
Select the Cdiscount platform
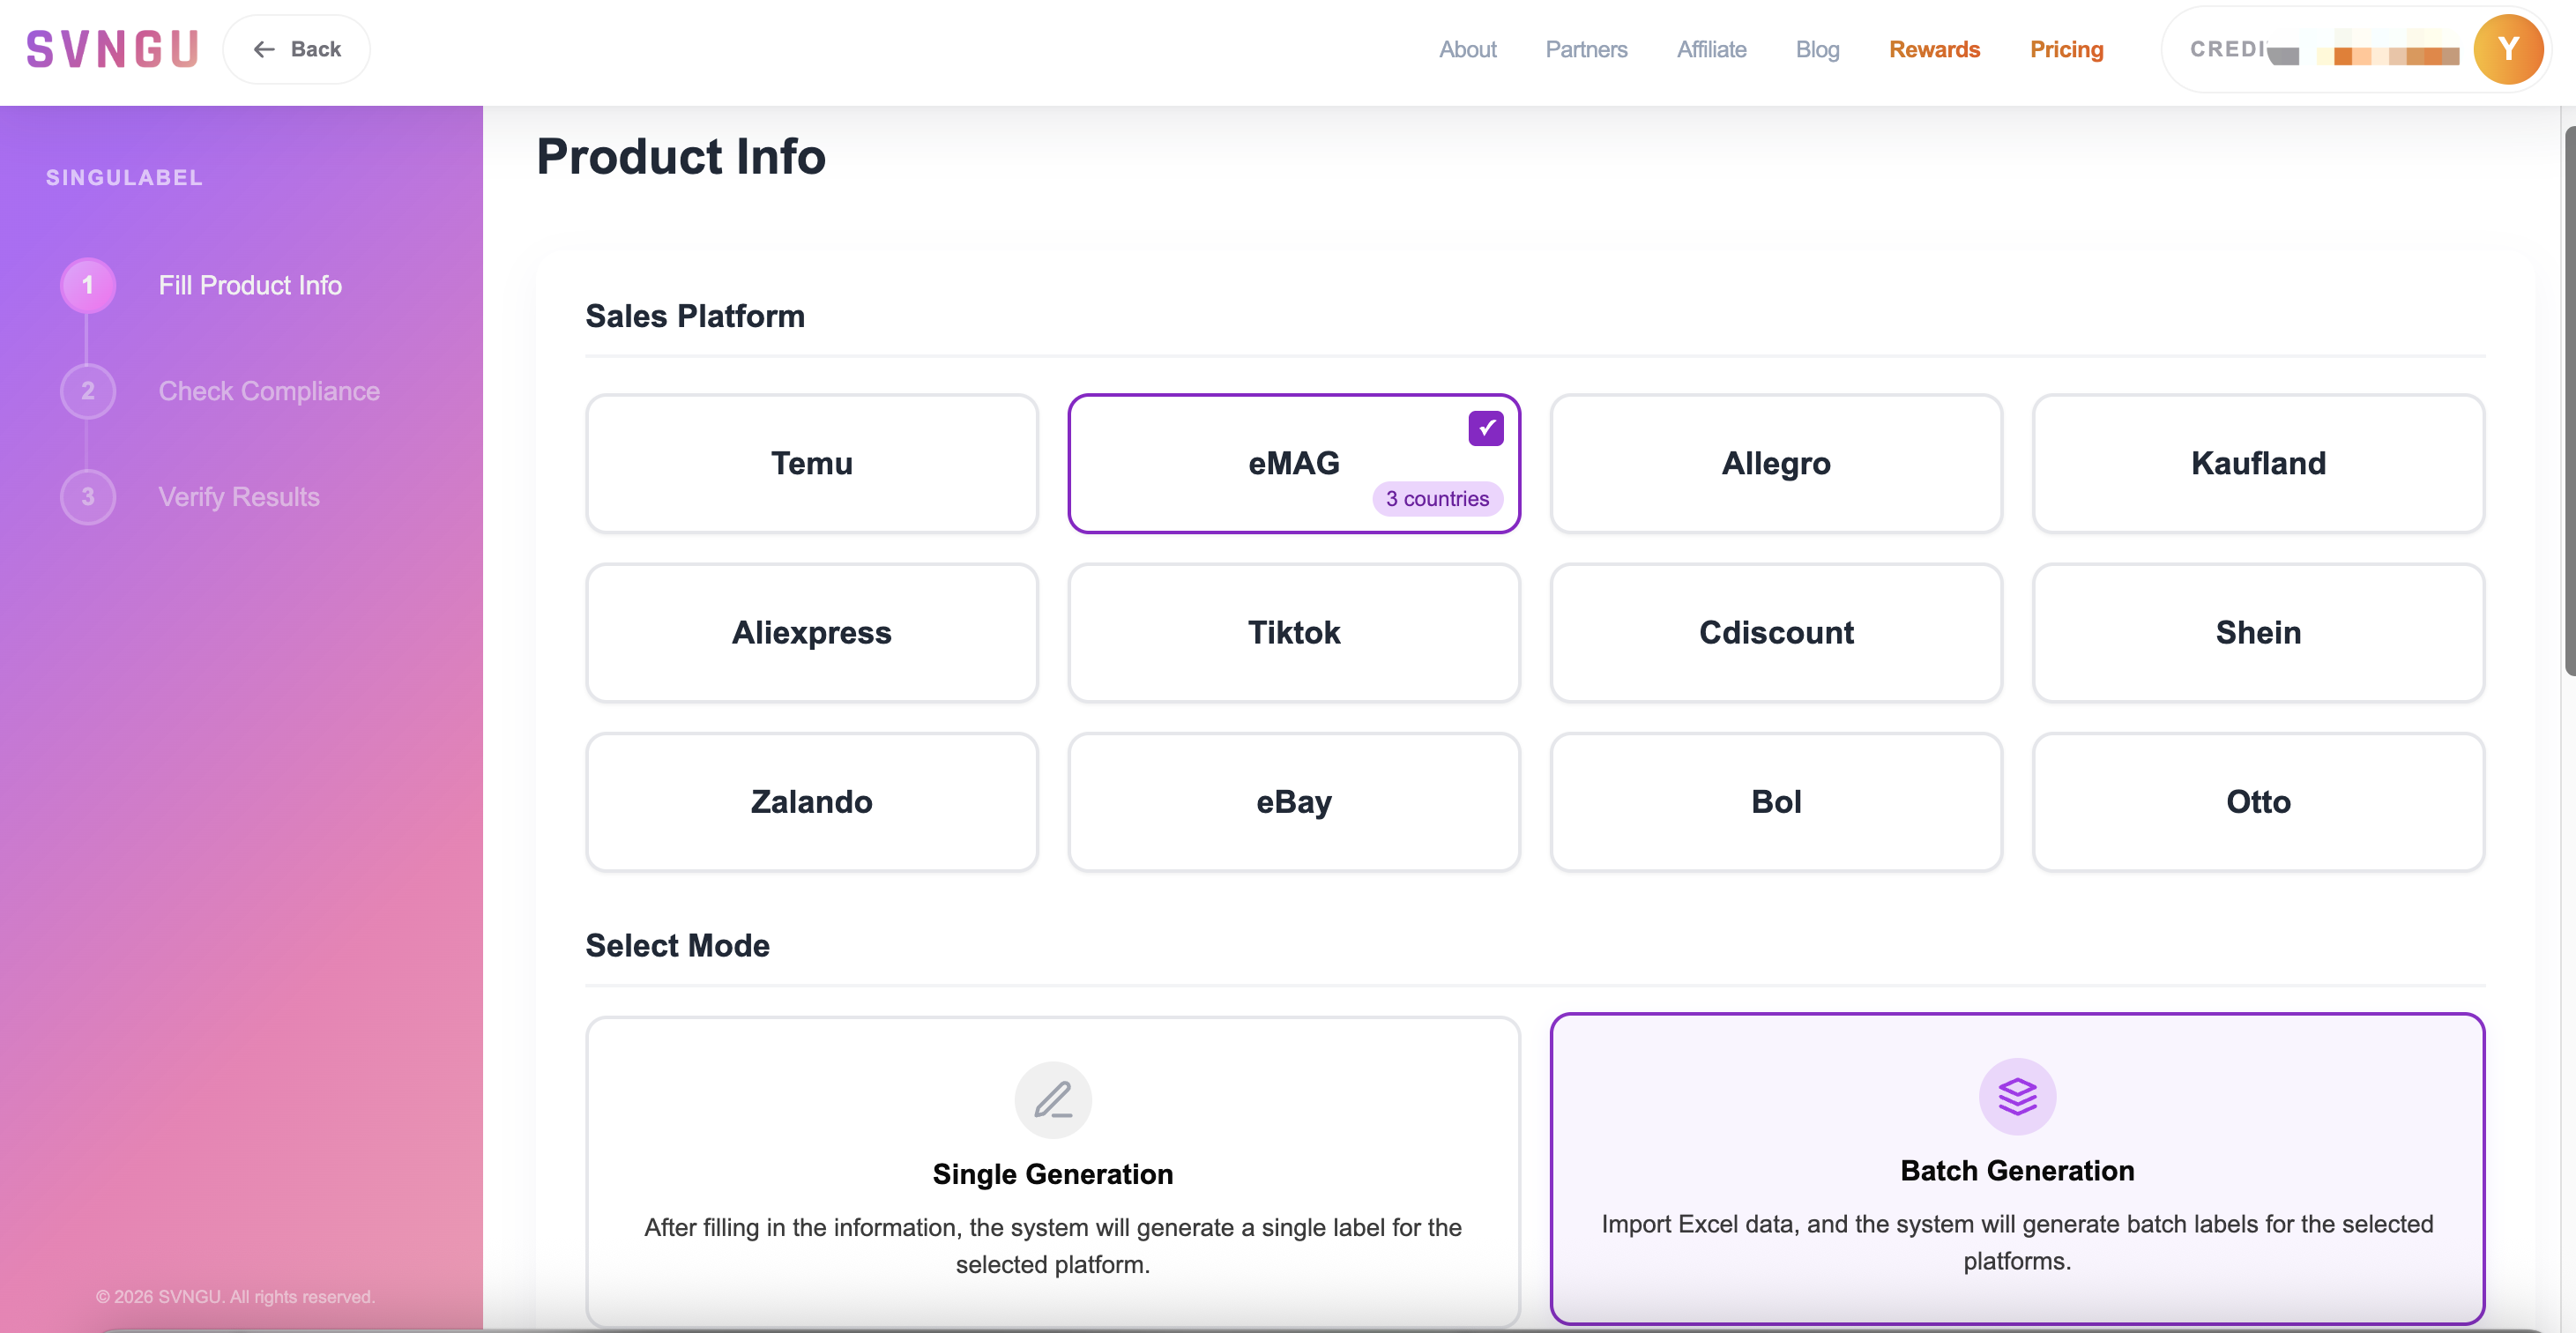coord(1776,632)
